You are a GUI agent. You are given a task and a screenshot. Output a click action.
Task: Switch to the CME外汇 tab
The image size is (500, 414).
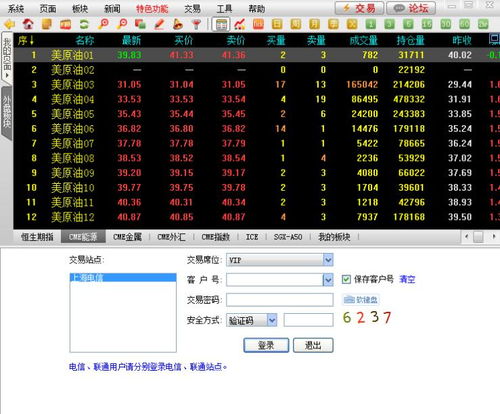171,237
